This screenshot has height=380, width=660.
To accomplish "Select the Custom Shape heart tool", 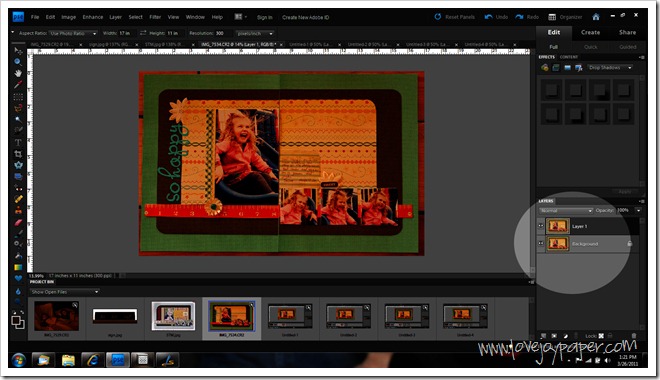I will 18,278.
